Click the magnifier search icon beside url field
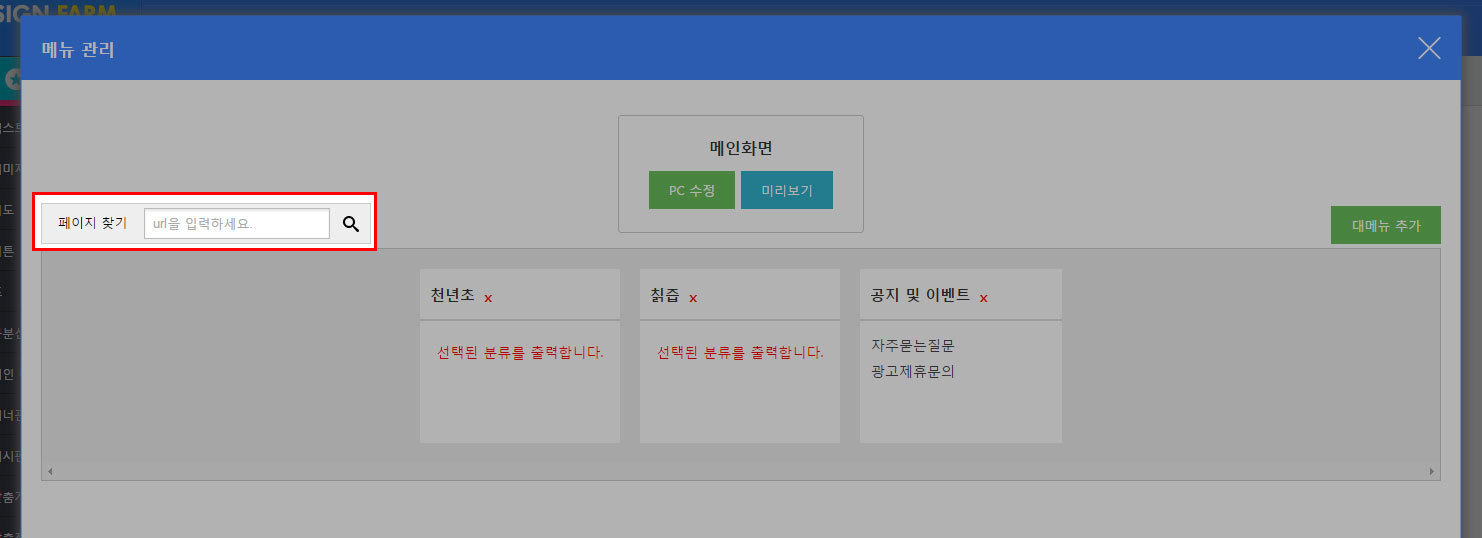1482x538 pixels. [x=351, y=224]
